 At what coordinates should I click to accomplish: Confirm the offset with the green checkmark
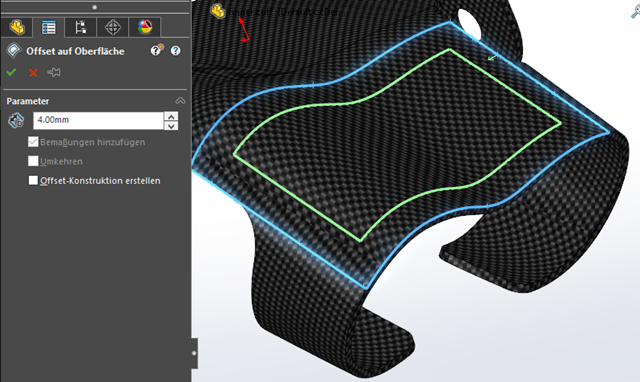(x=11, y=73)
